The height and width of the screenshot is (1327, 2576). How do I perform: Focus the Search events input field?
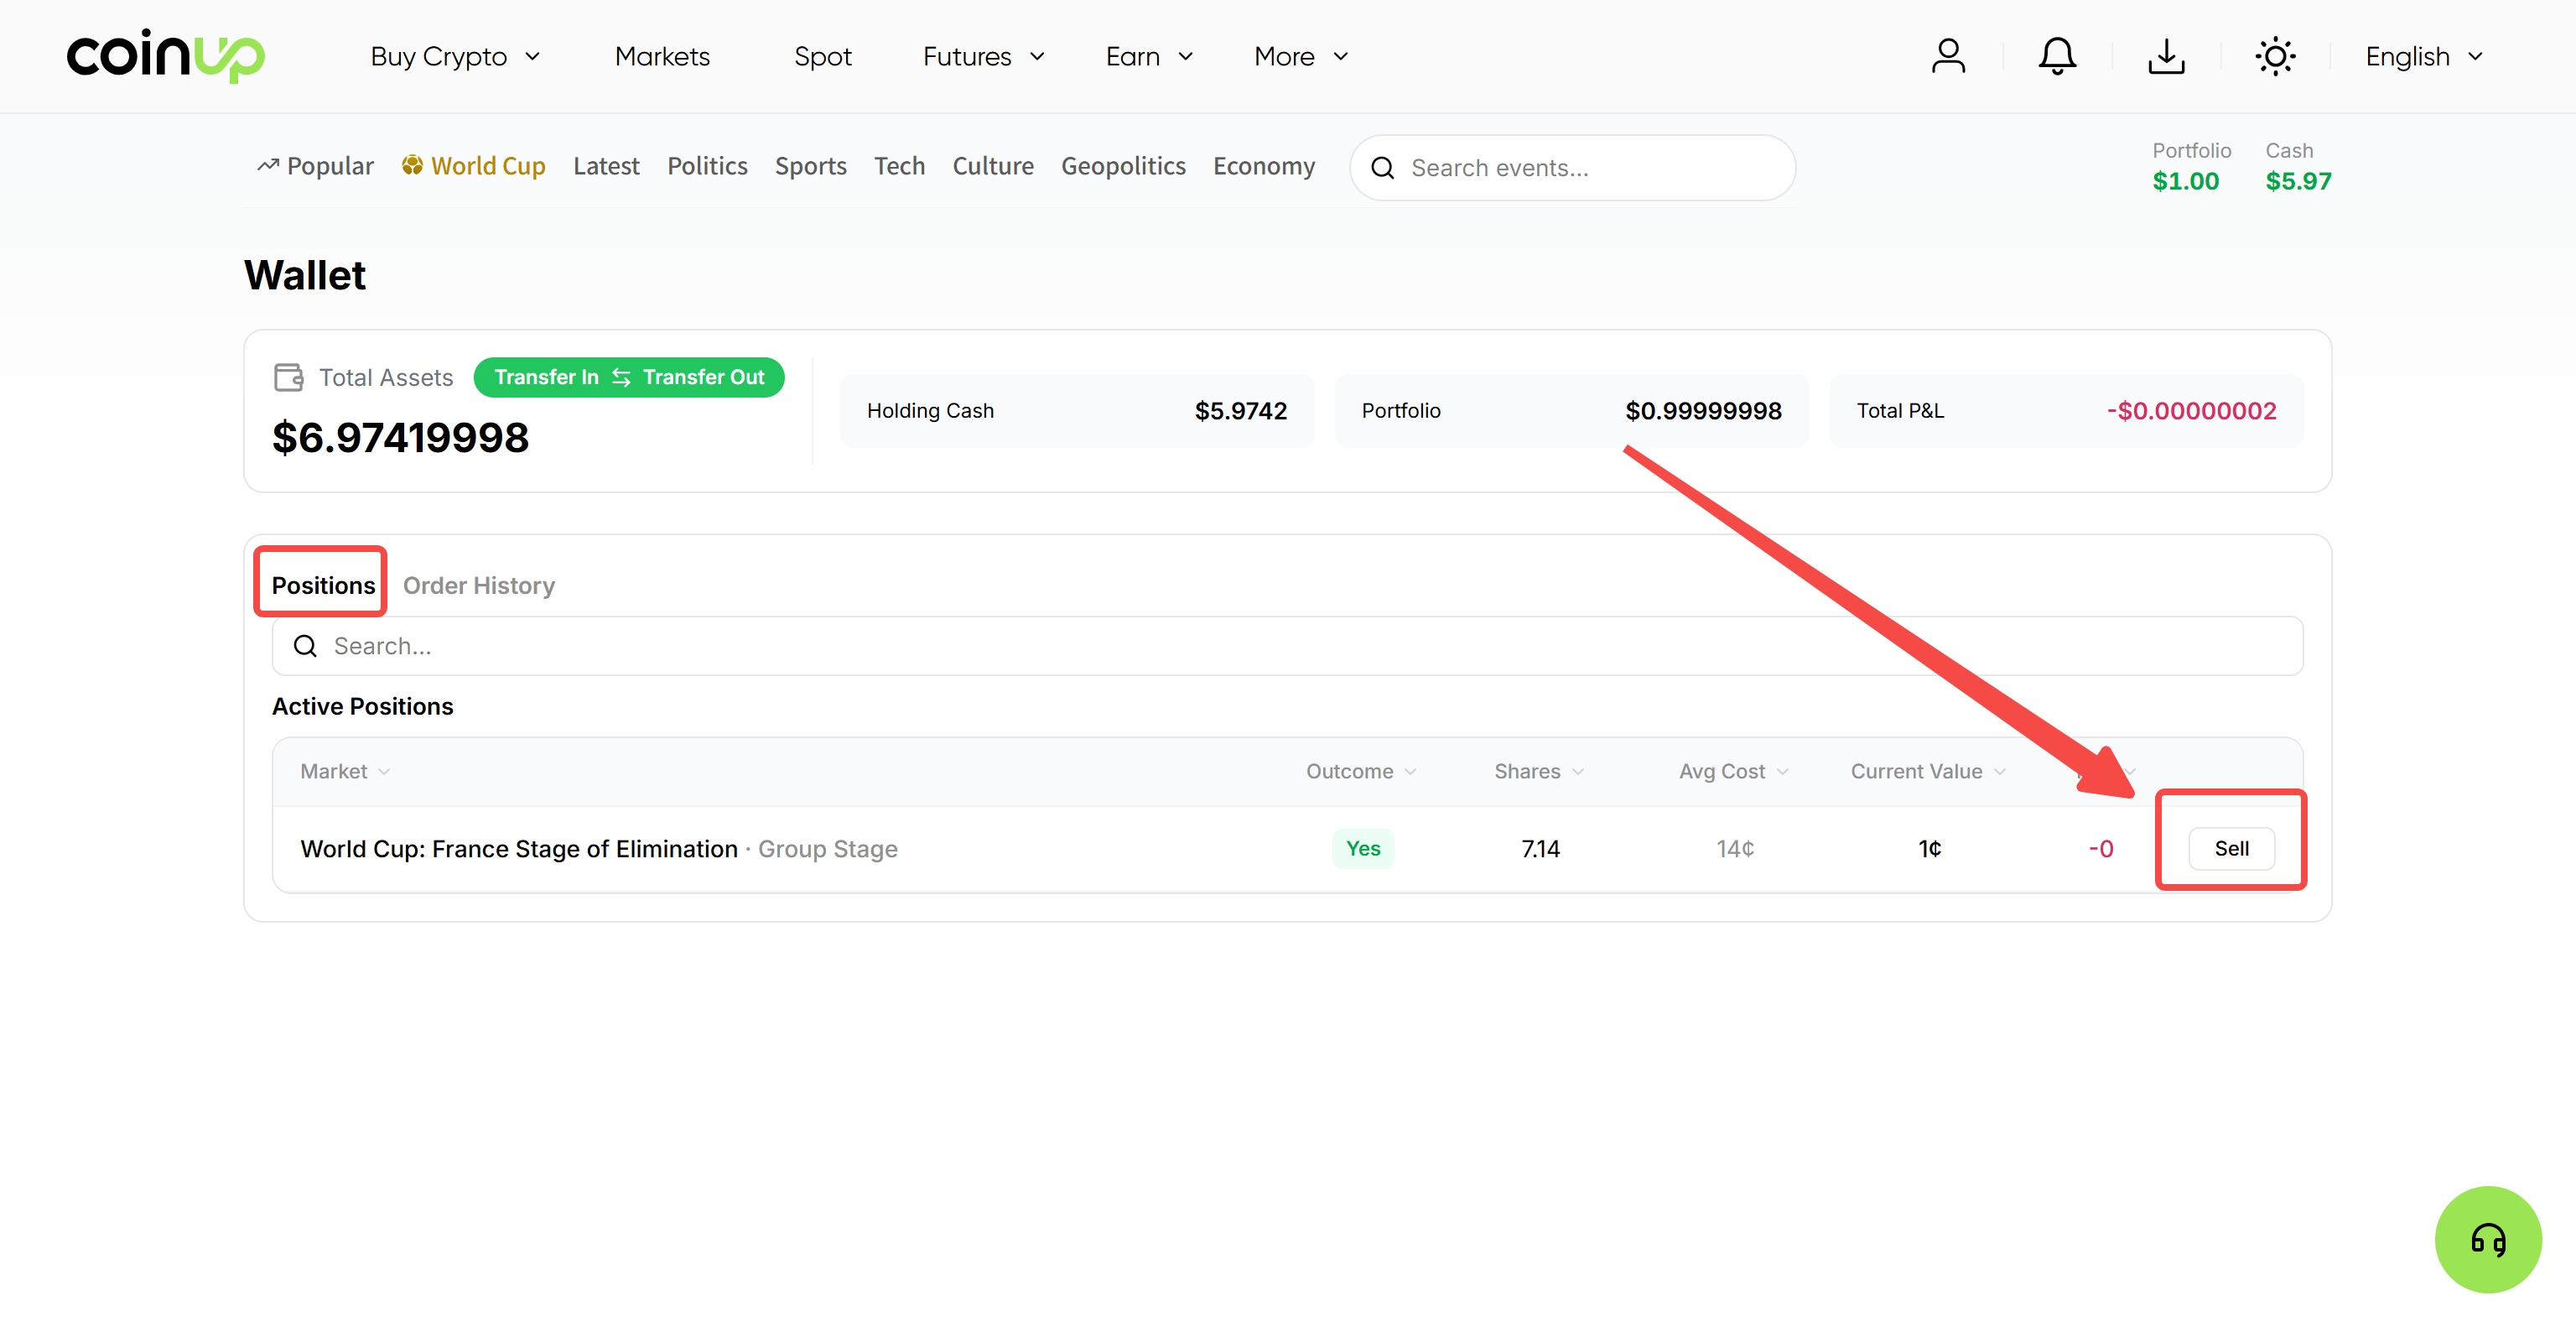[x=1572, y=168]
